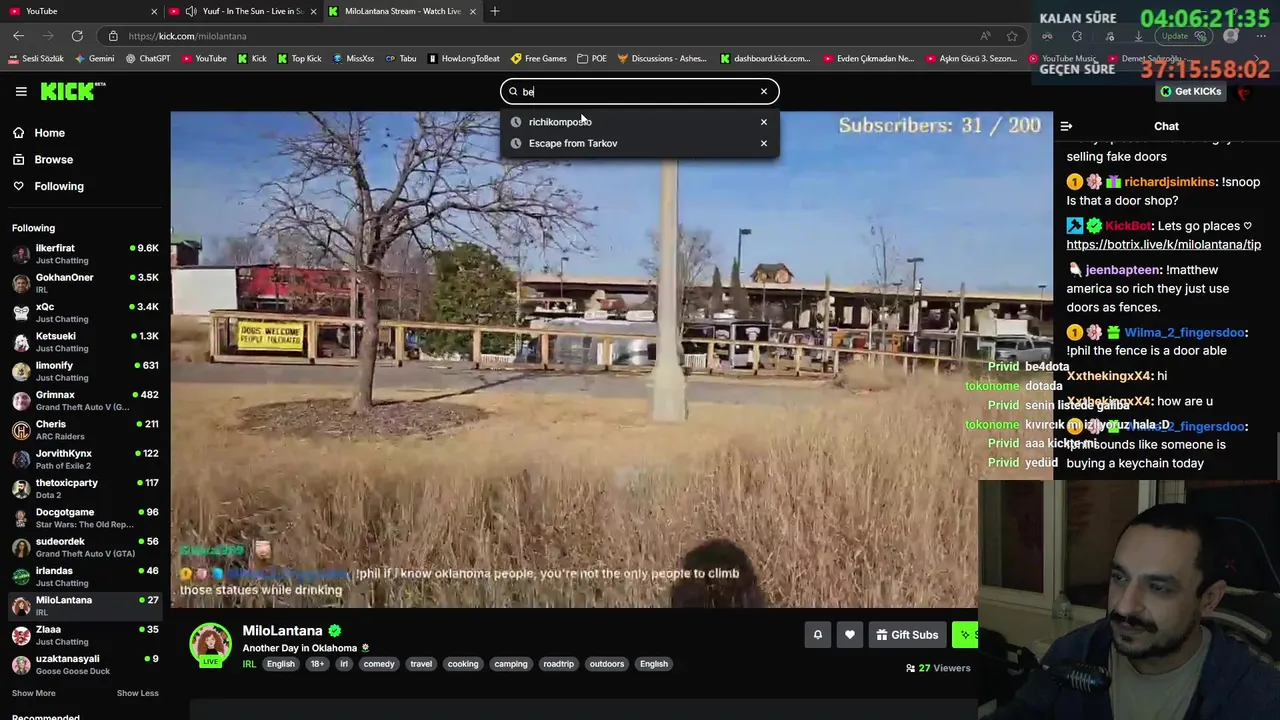Click the notification bell button
The height and width of the screenshot is (720, 1280).
(x=817, y=635)
